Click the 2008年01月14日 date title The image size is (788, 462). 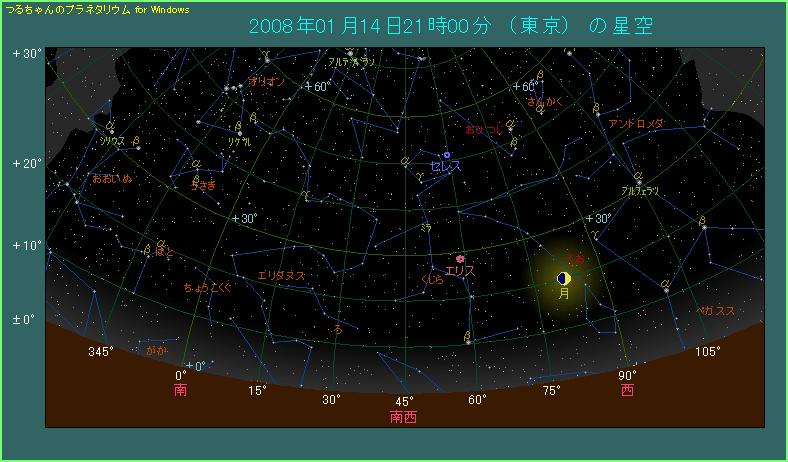[x=330, y=26]
